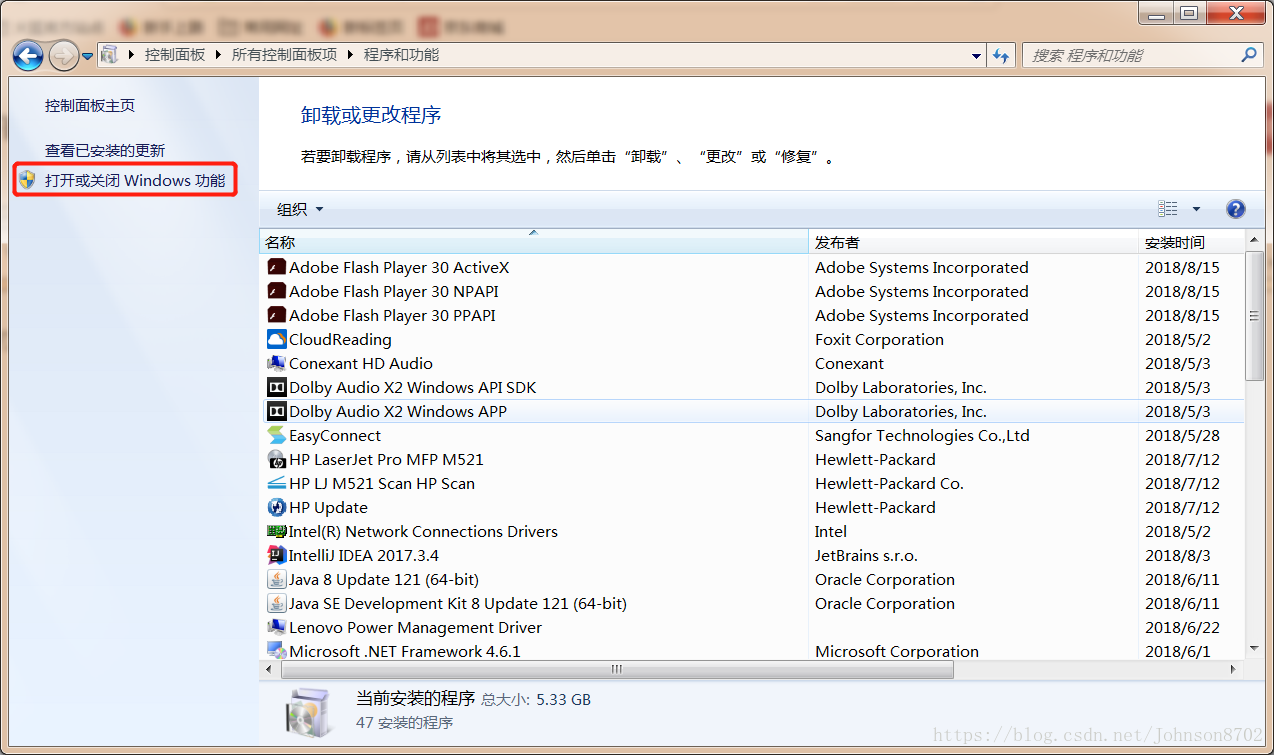
Task: Click the horizontal scrollbar left arrow
Action: 270,669
